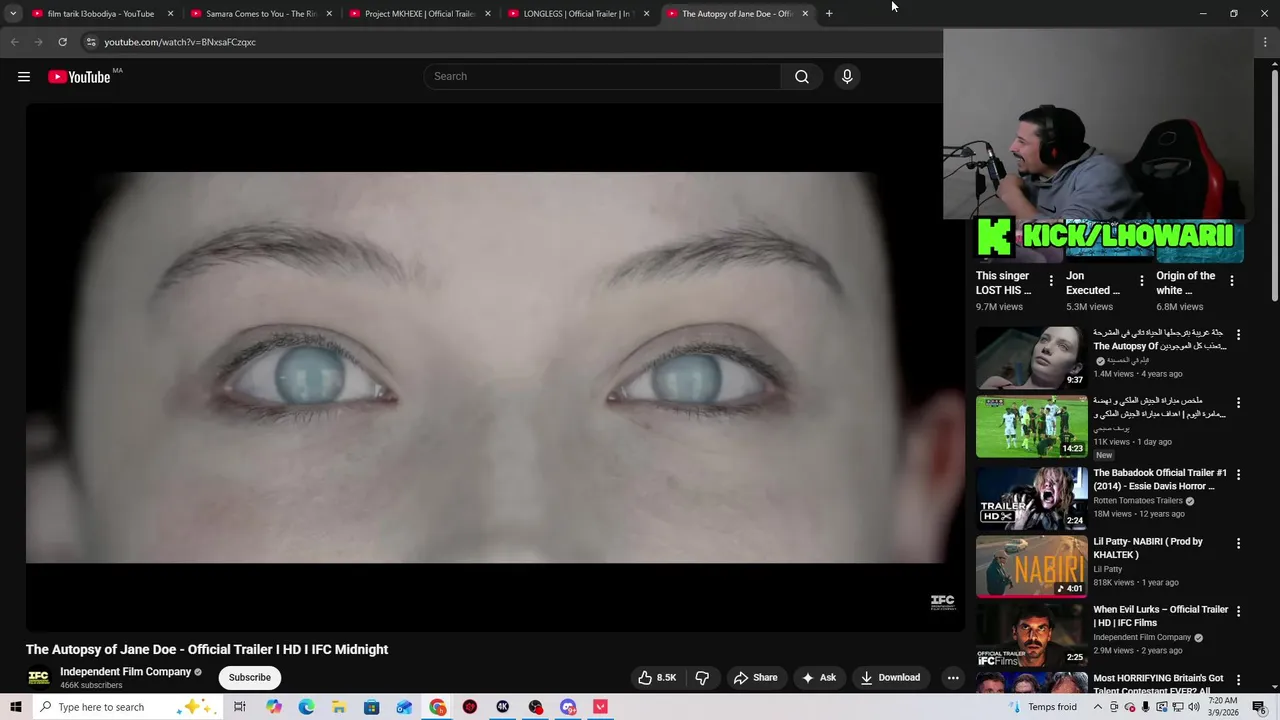The image size is (1280, 720).
Task: Like the video with thumbs up
Action: pyautogui.click(x=657, y=677)
